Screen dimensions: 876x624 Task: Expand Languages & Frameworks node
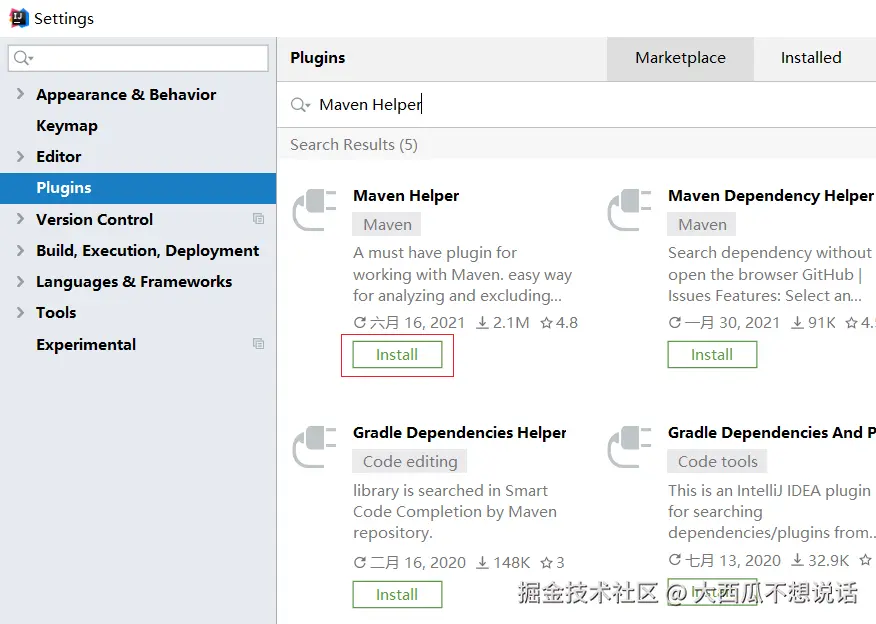20,282
